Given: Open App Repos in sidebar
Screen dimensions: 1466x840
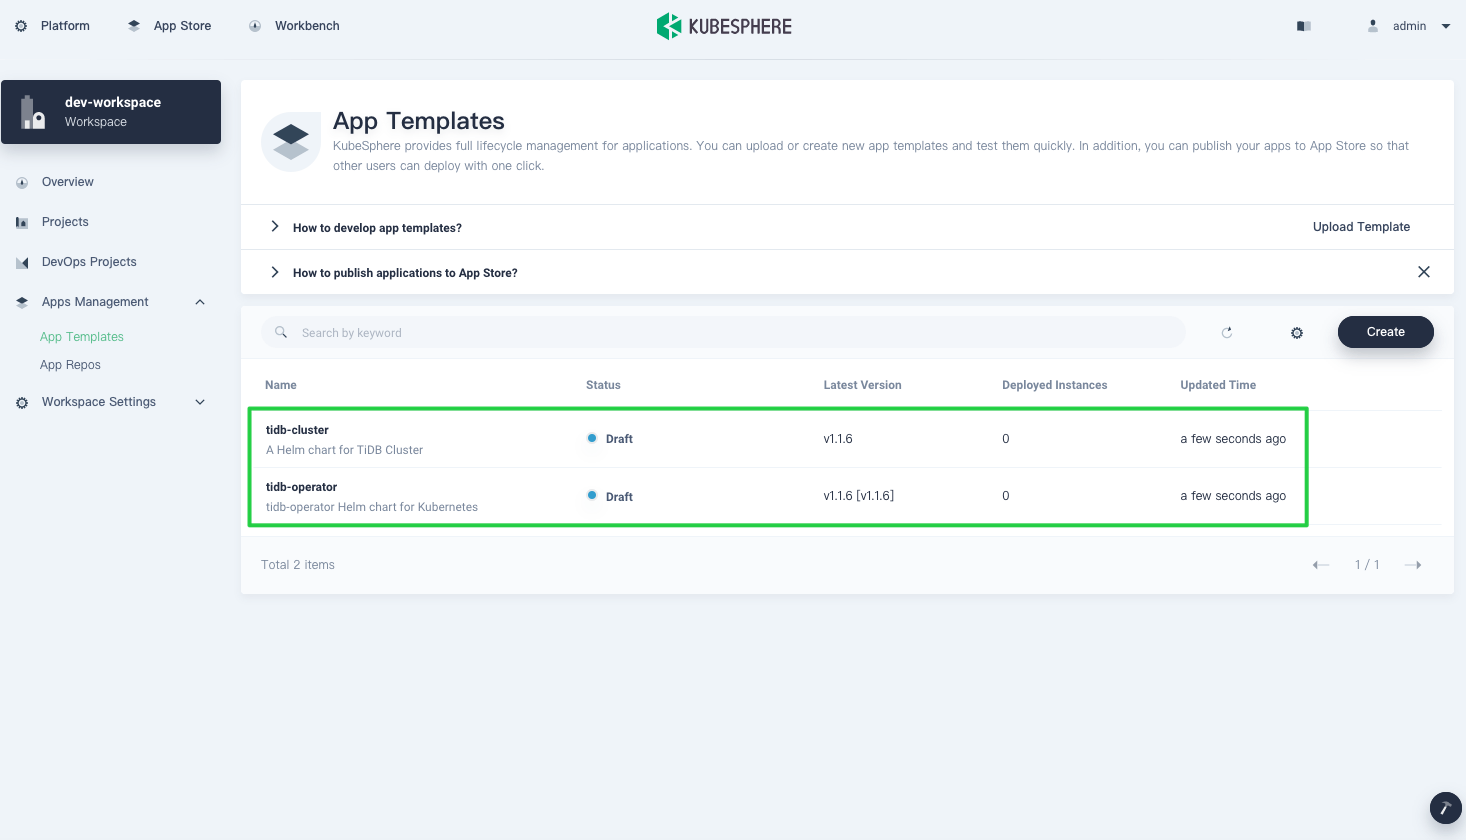Looking at the screenshot, I should coord(70,365).
